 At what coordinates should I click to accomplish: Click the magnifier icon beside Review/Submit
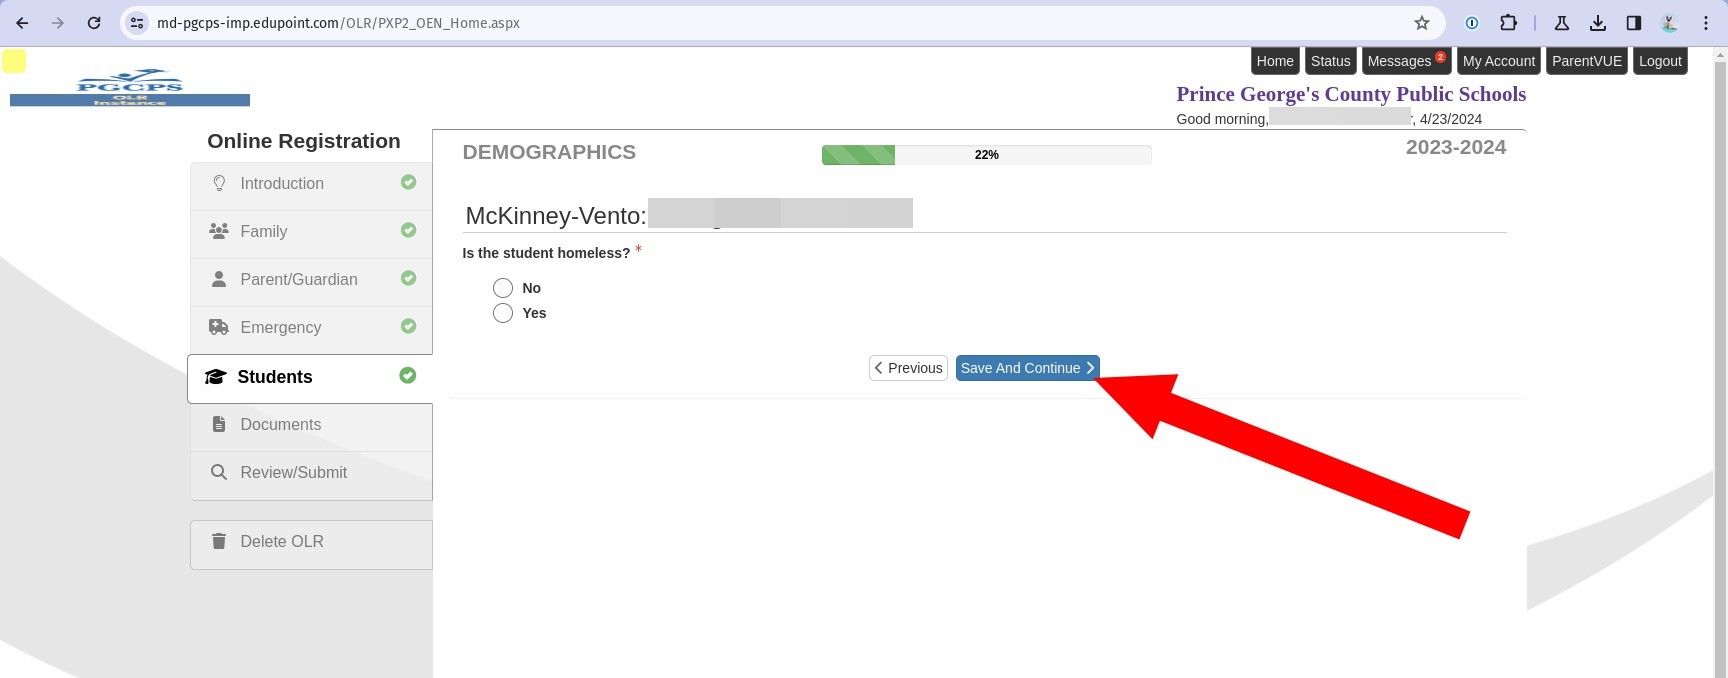219,472
